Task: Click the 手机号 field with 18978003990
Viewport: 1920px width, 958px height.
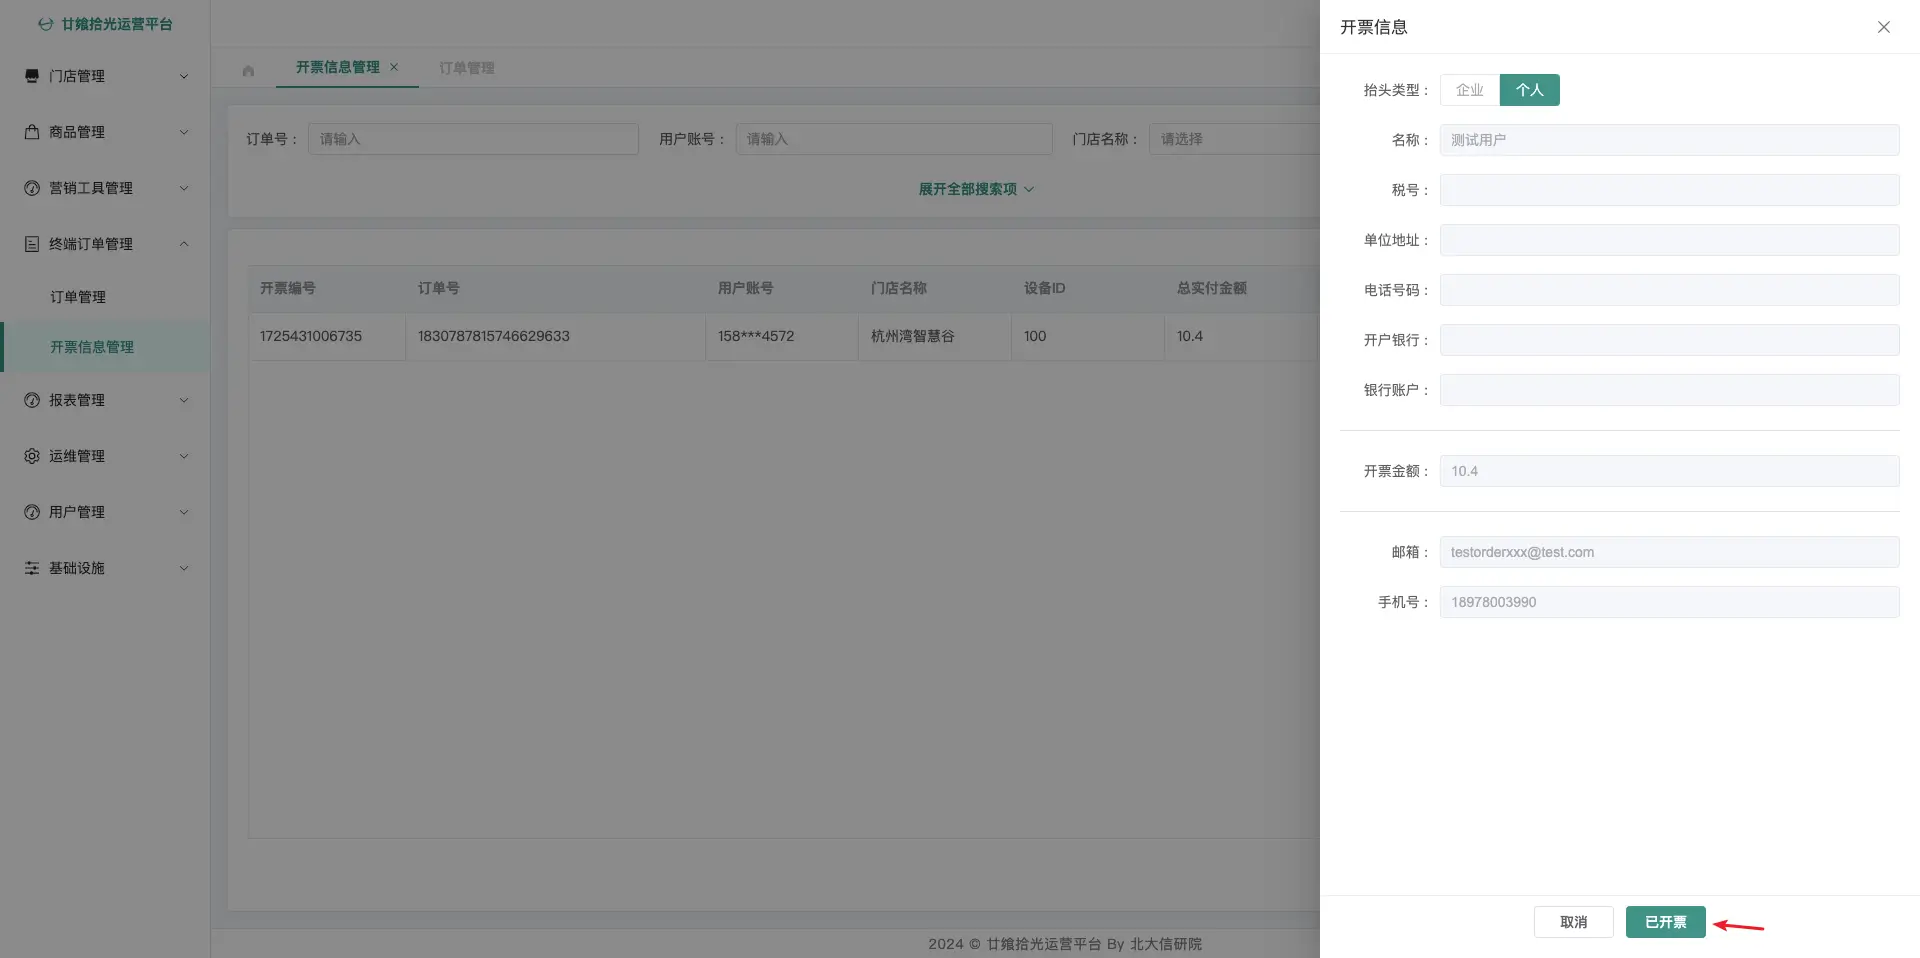Action: point(1670,602)
